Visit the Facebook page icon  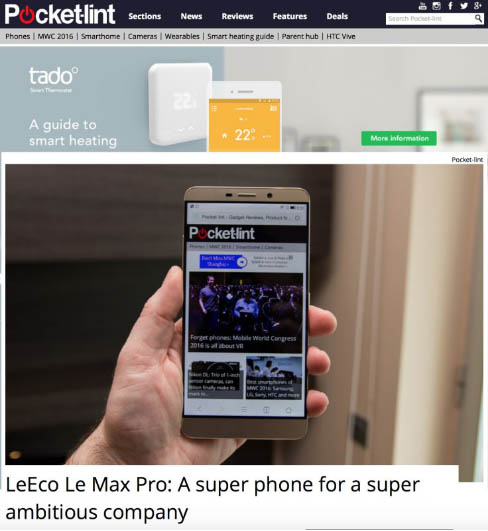[450, 6]
